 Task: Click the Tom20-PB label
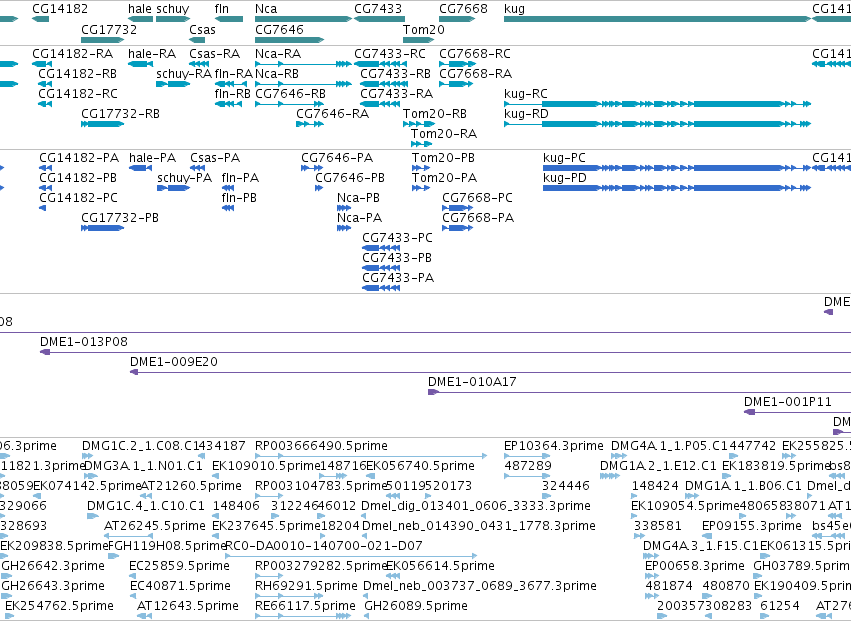click(x=443, y=158)
